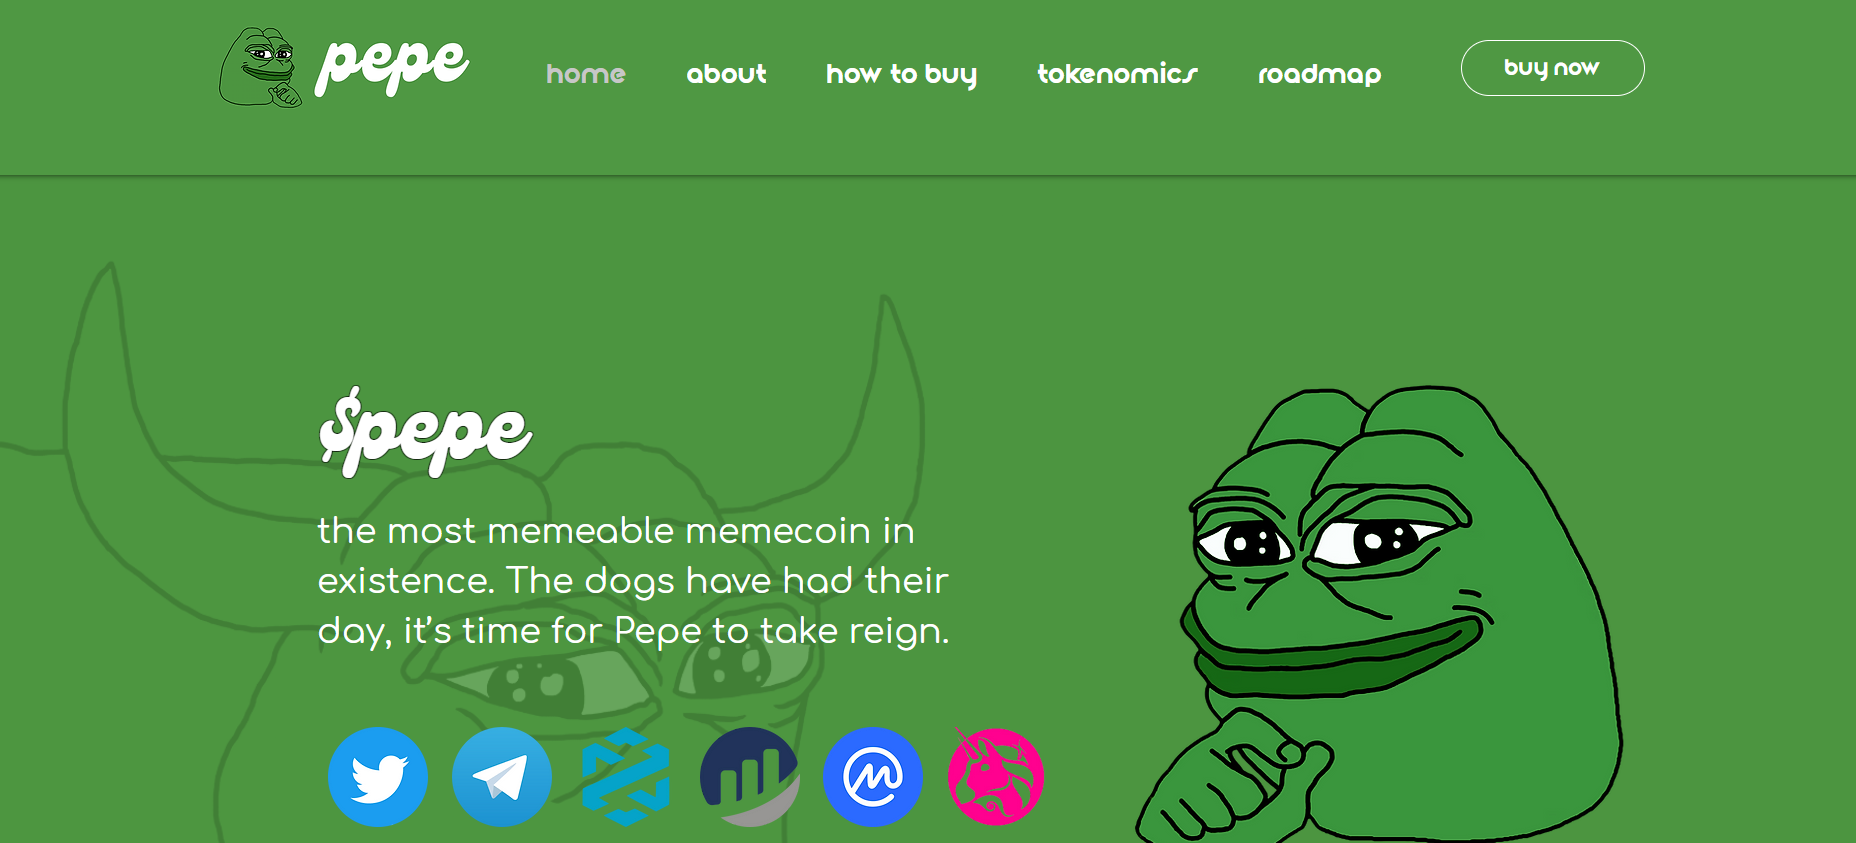The image size is (1856, 843).
Task: Jump to the tokenomics nav section
Action: [1117, 74]
